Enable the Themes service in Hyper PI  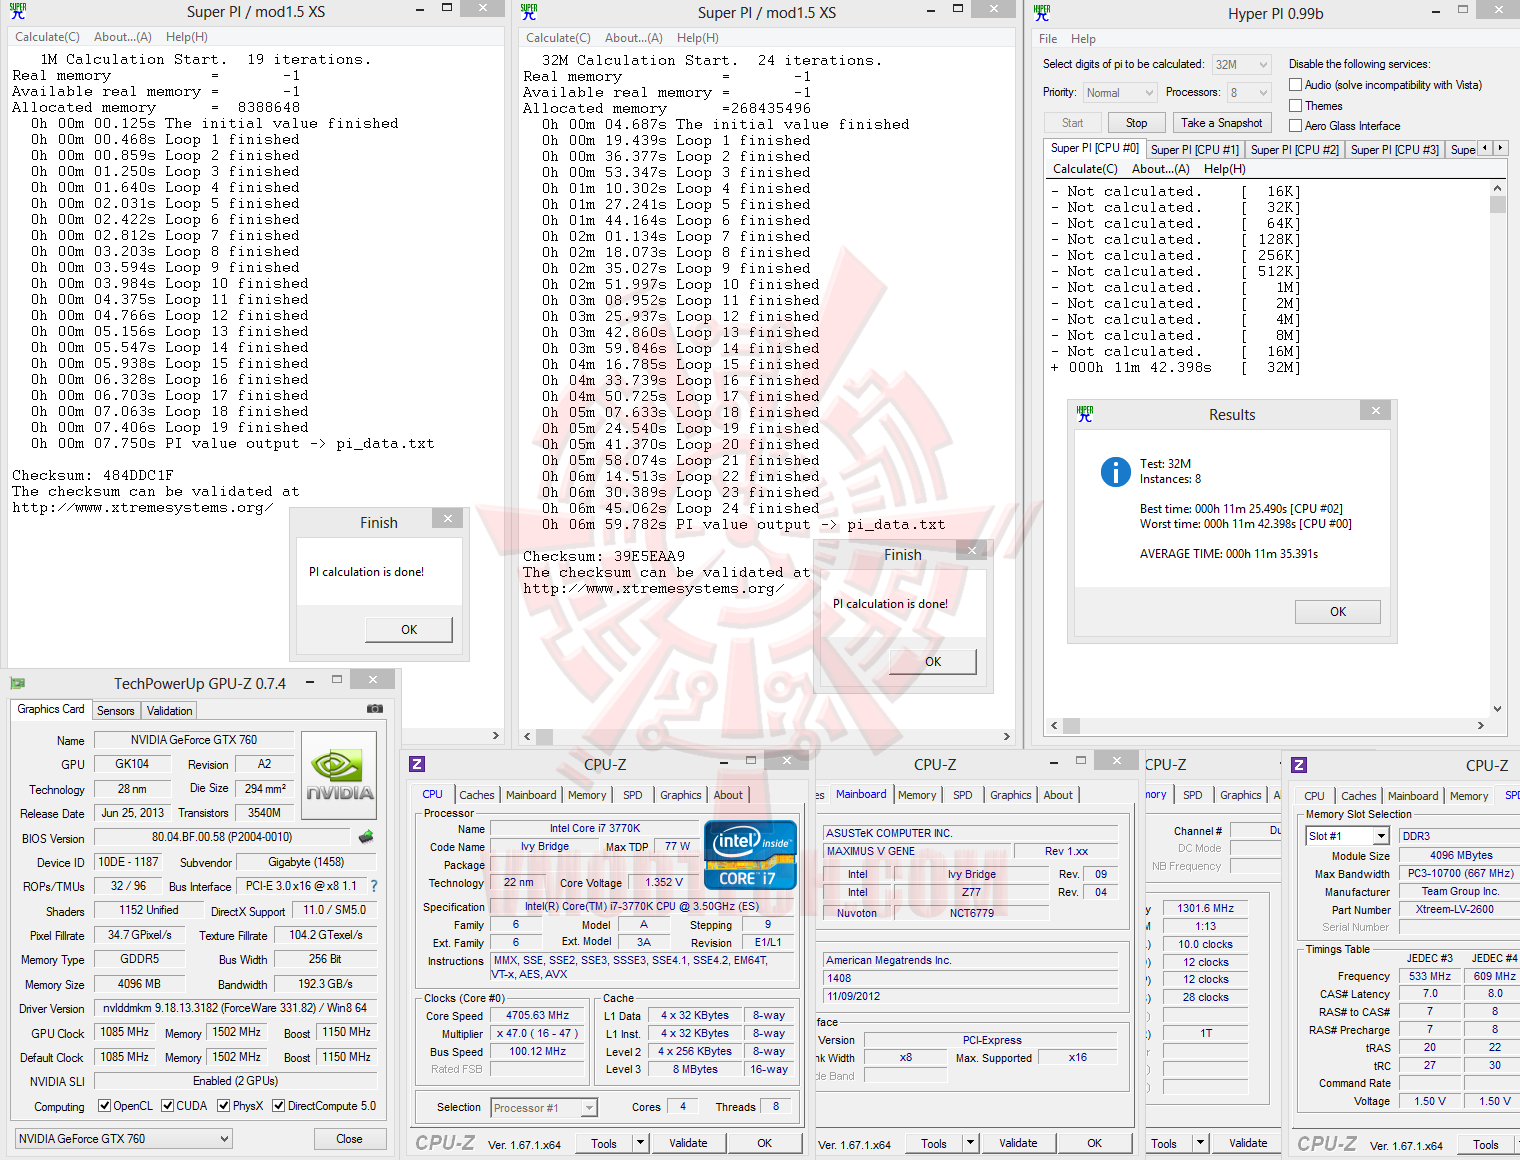[1294, 105]
